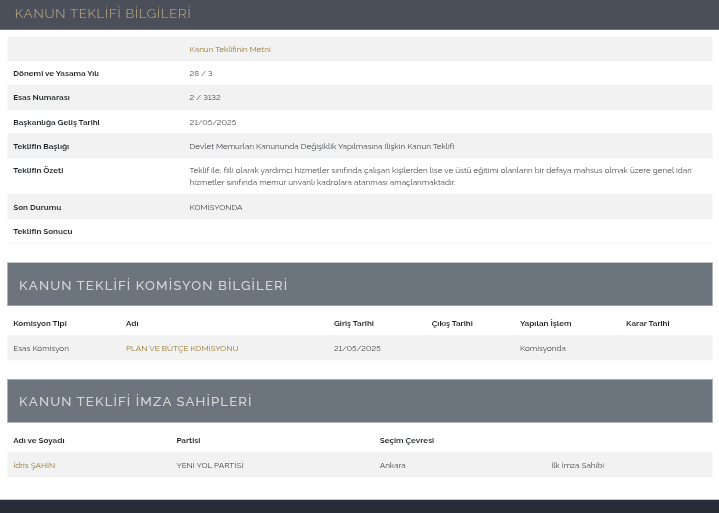Select the İlk İmza Sahibi cell
719x513 pixels.
coord(578,465)
